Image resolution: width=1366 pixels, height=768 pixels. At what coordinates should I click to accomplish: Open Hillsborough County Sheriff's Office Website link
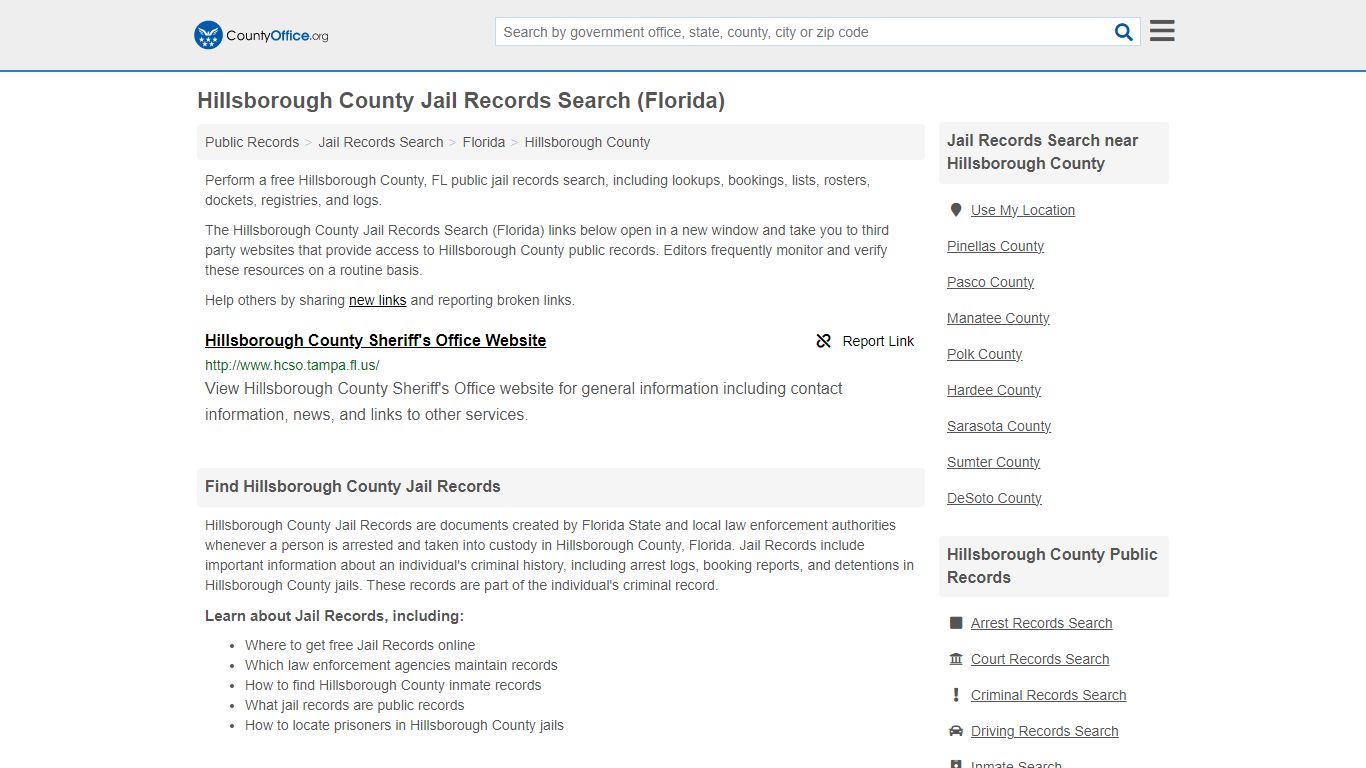375,340
